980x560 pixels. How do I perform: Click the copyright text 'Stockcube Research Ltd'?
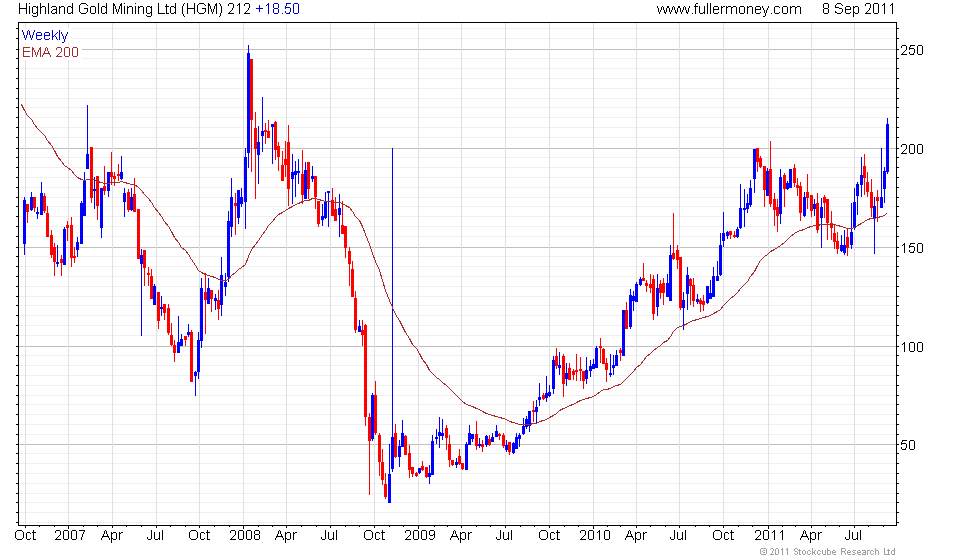[x=844, y=552]
